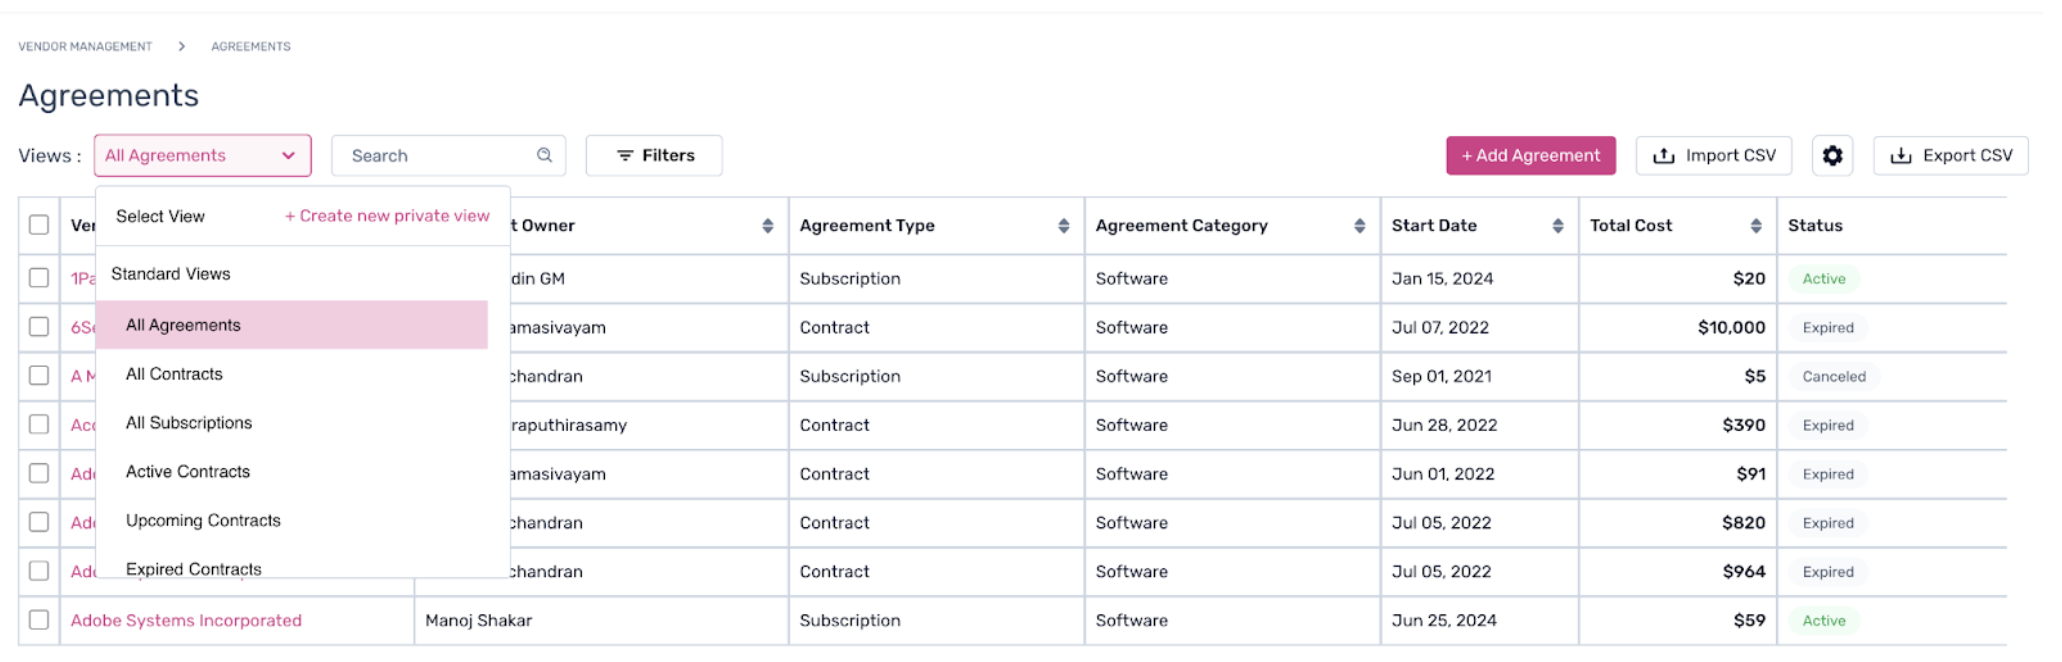This screenshot has width=2062, height=662.
Task: Collapse the All Agreements views dropdown
Action: coord(203,155)
